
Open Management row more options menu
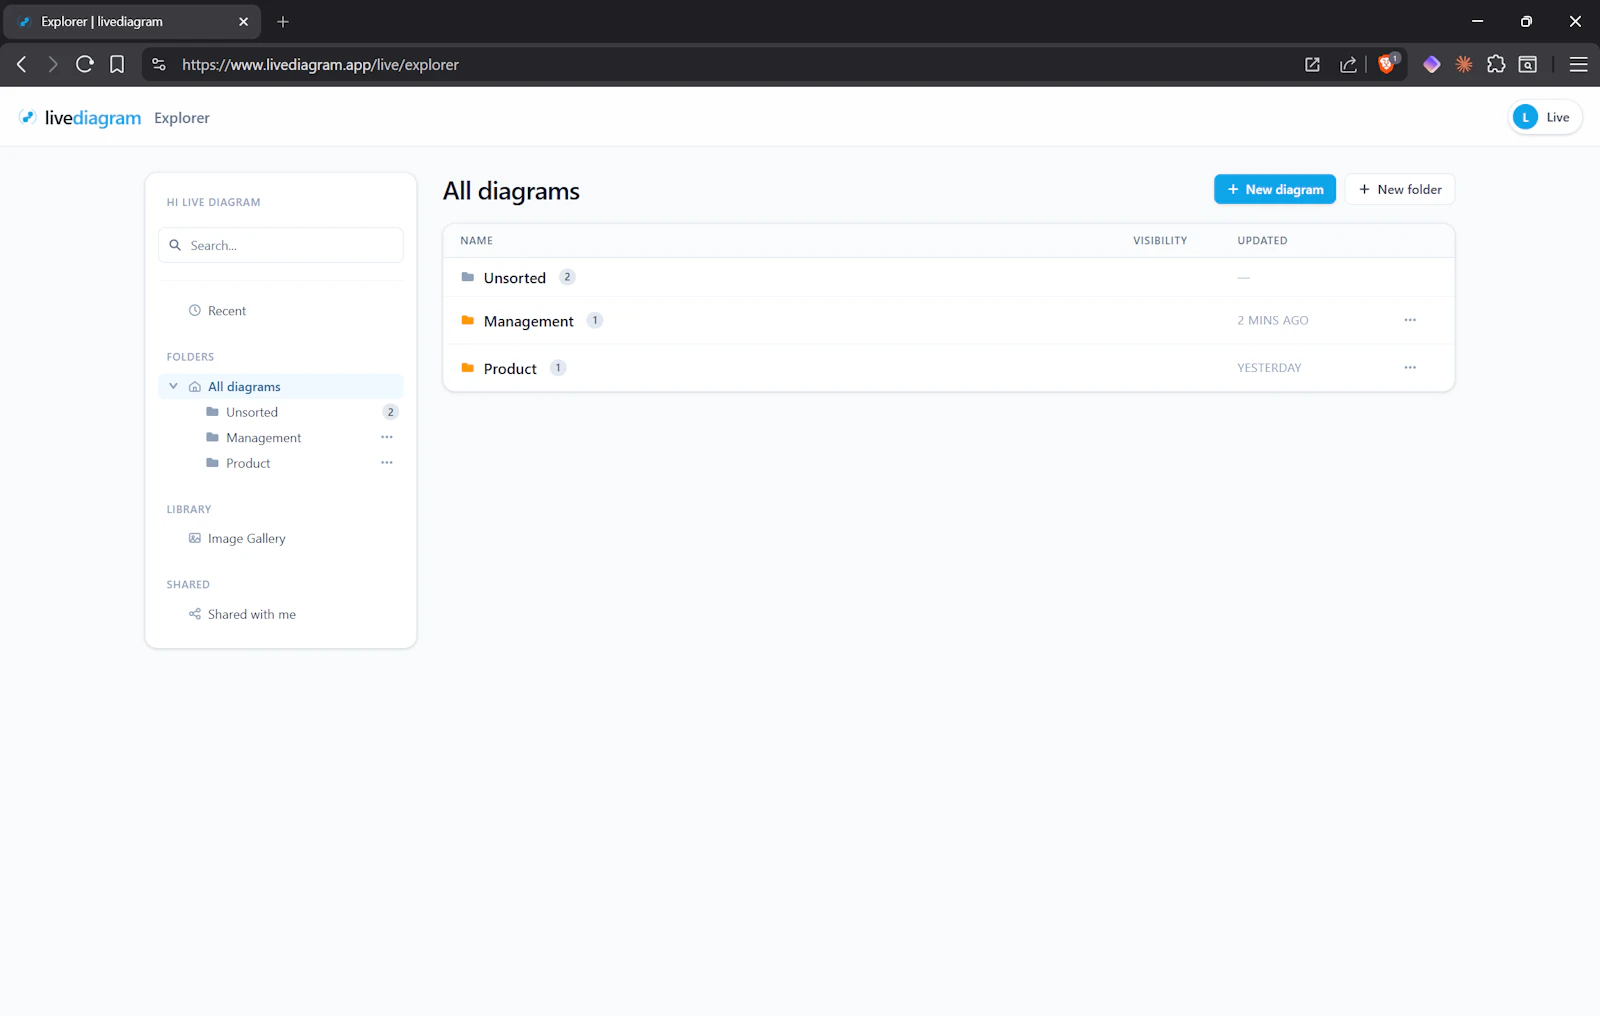tap(1410, 320)
